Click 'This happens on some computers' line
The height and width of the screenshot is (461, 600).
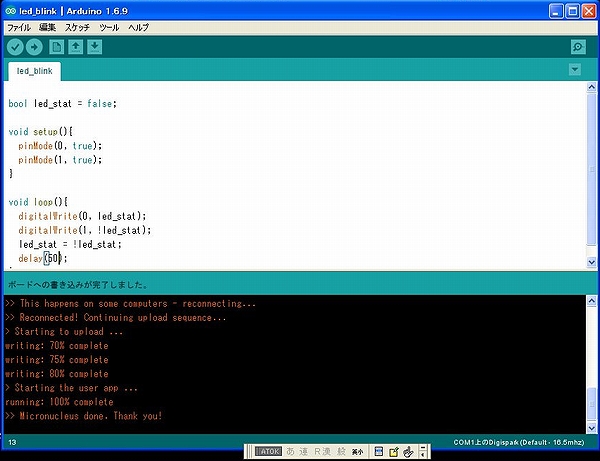(130, 304)
